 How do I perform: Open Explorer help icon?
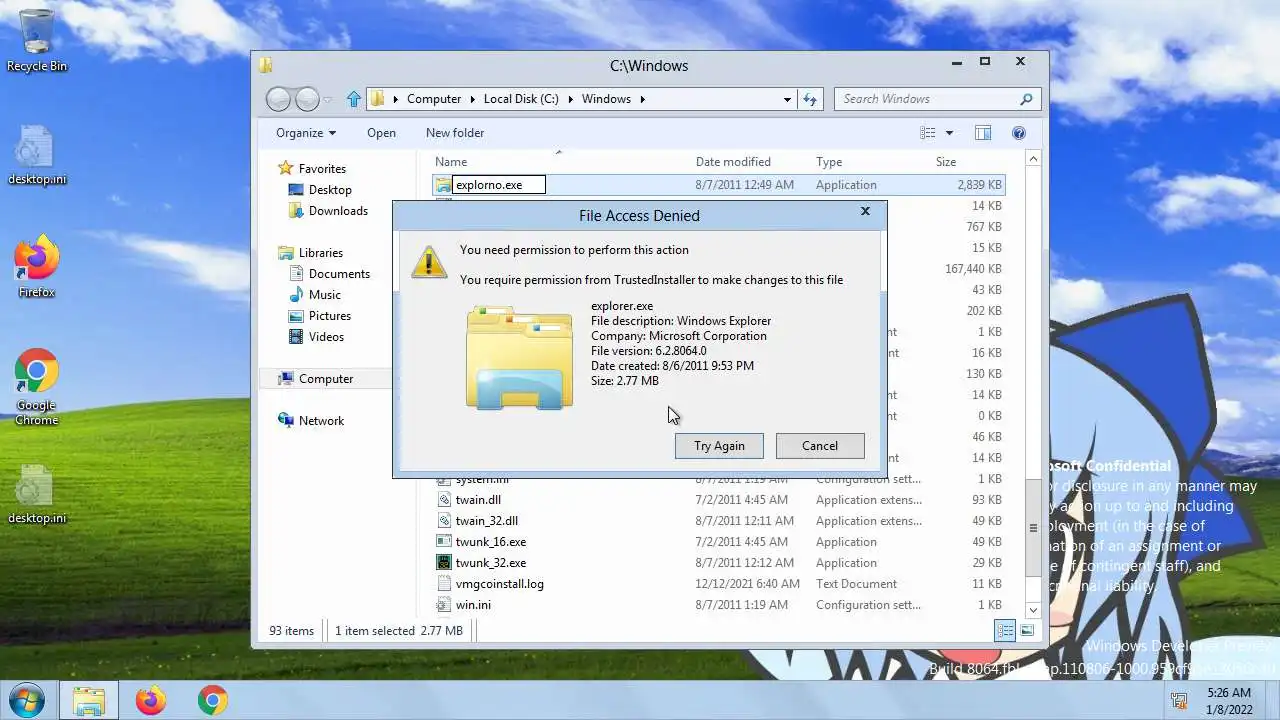[x=1019, y=133]
